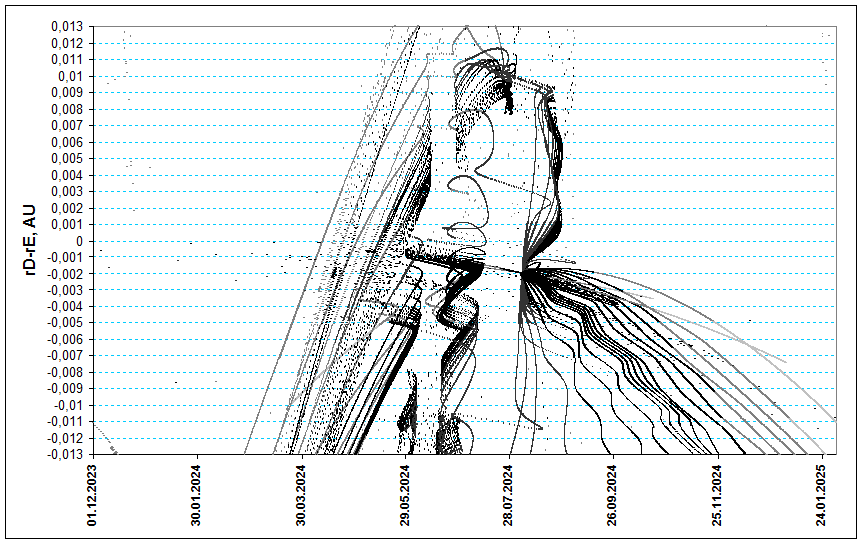The image size is (863, 544).
Task: Select the y-axis label 0,008
Action: [x=67, y=109]
